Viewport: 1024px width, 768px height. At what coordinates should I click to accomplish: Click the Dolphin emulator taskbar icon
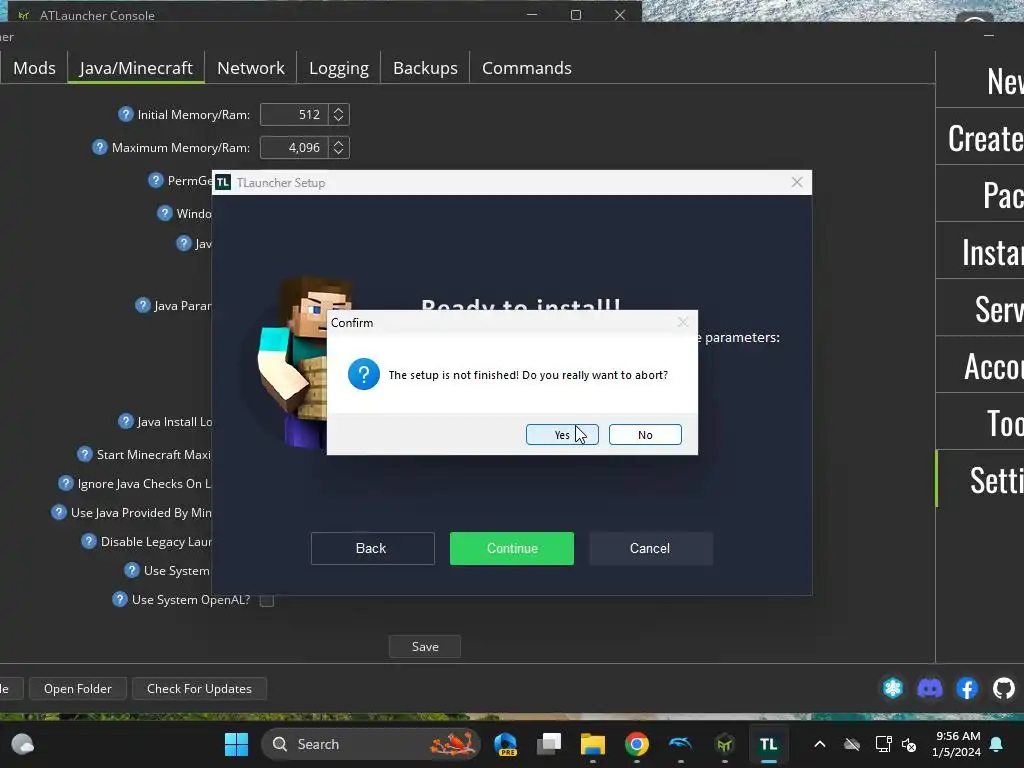pyautogui.click(x=680, y=744)
